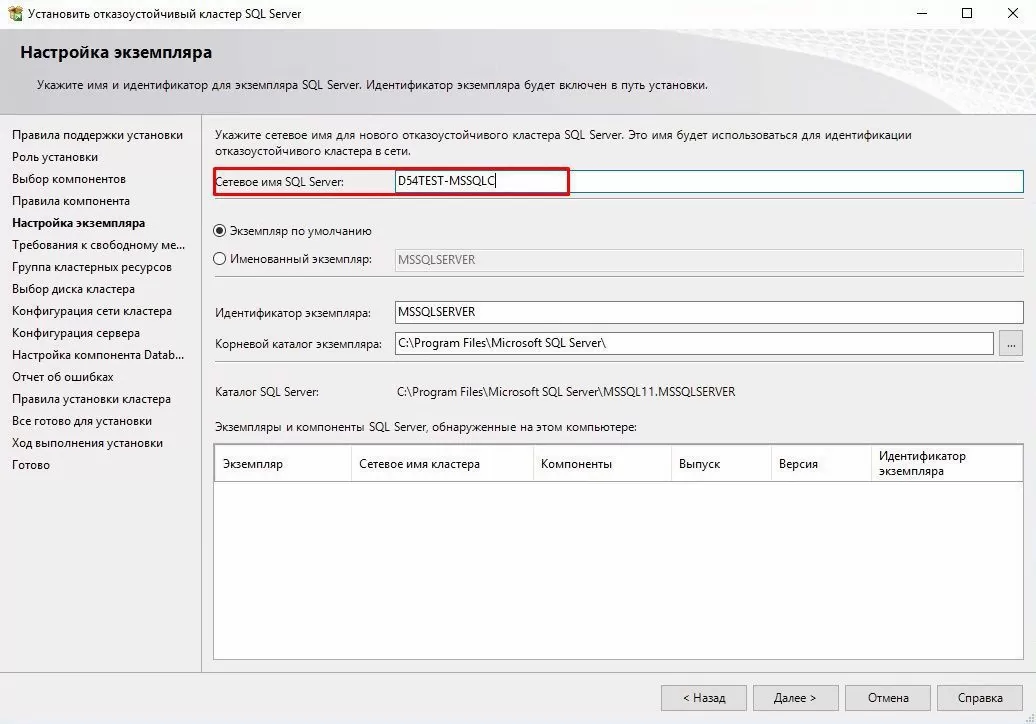Open Конфигурация сети кластера step
The height and width of the screenshot is (724, 1036).
point(92,311)
